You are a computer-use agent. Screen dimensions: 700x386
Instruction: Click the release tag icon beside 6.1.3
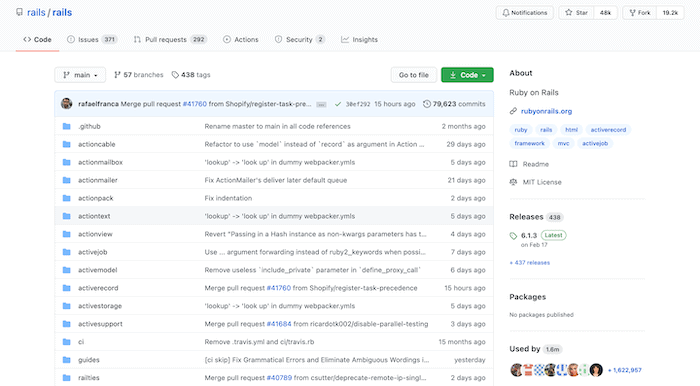click(513, 236)
